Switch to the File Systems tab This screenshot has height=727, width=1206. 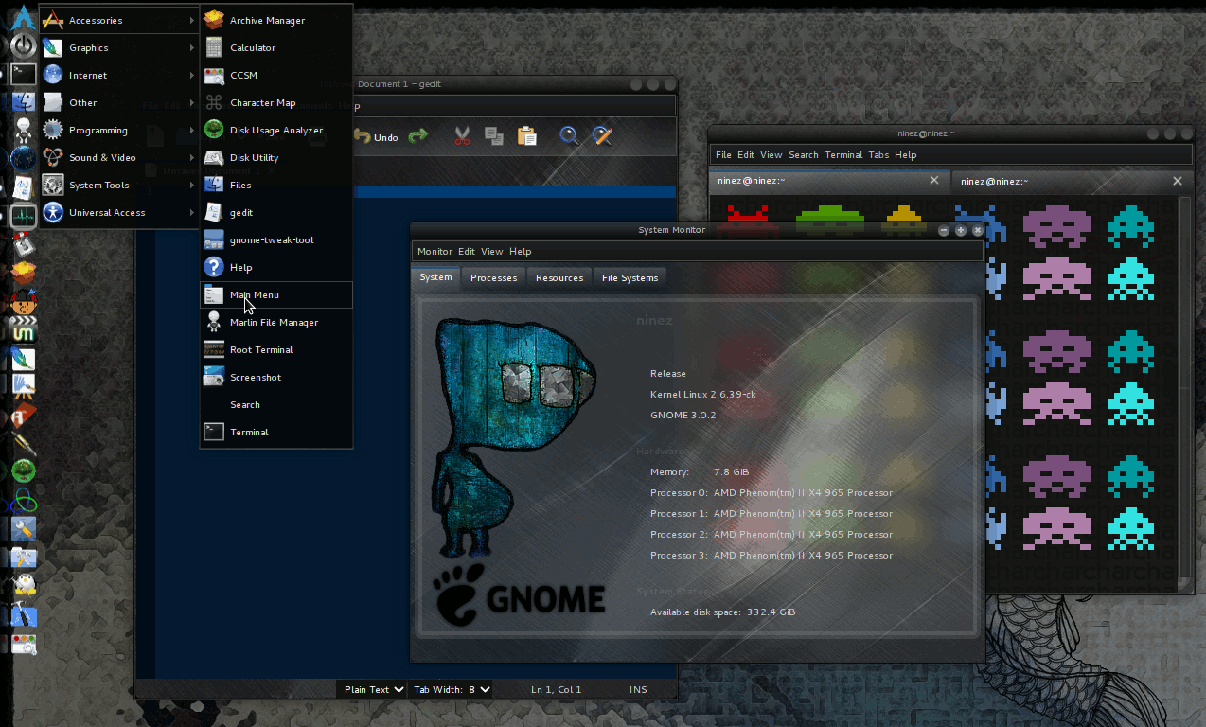630,277
